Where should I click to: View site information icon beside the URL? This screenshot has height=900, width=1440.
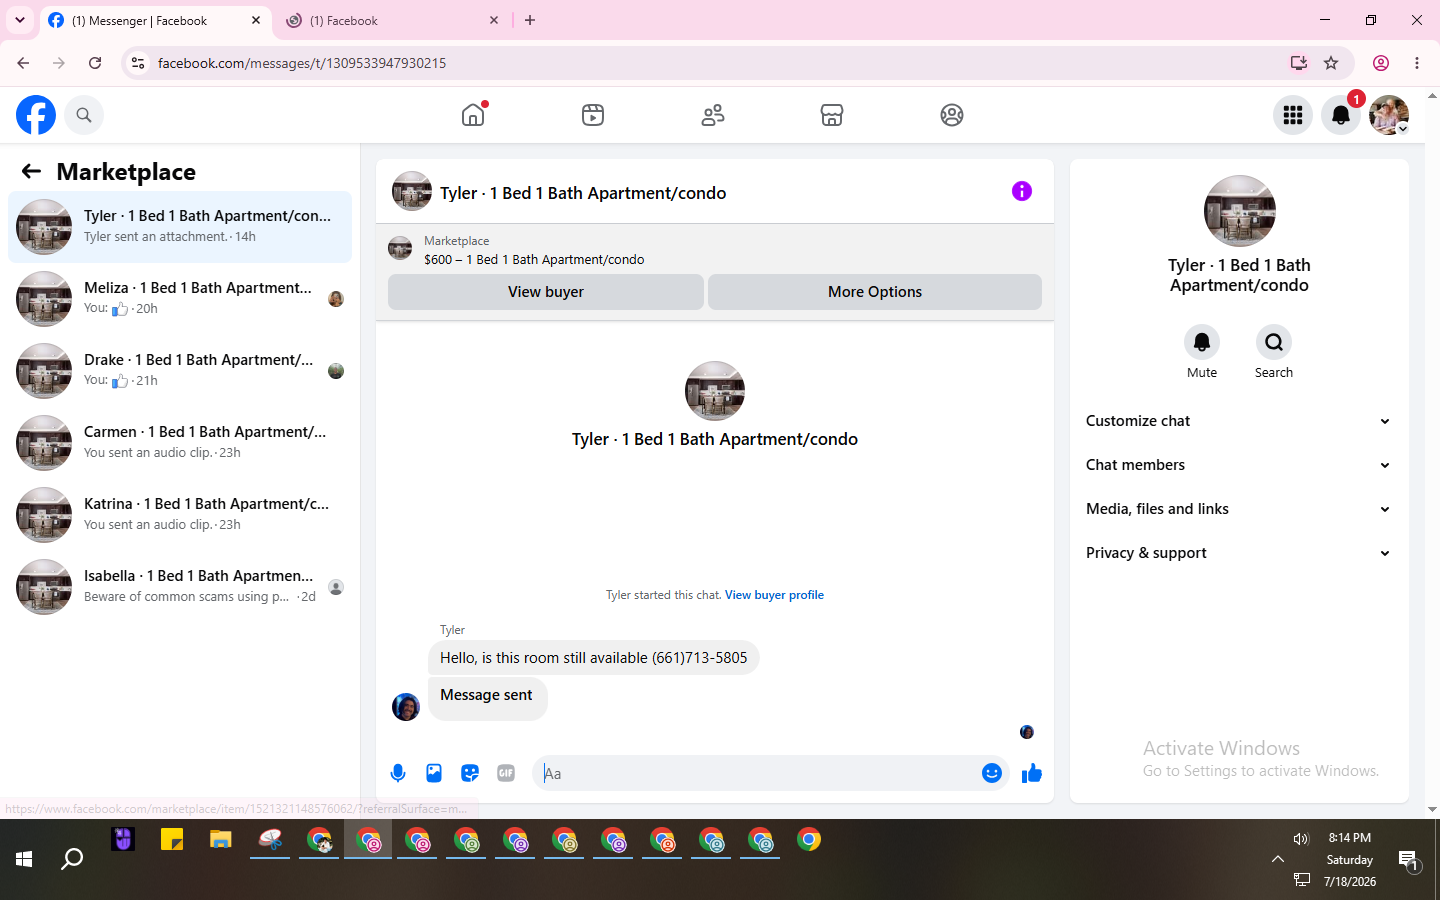[138, 63]
